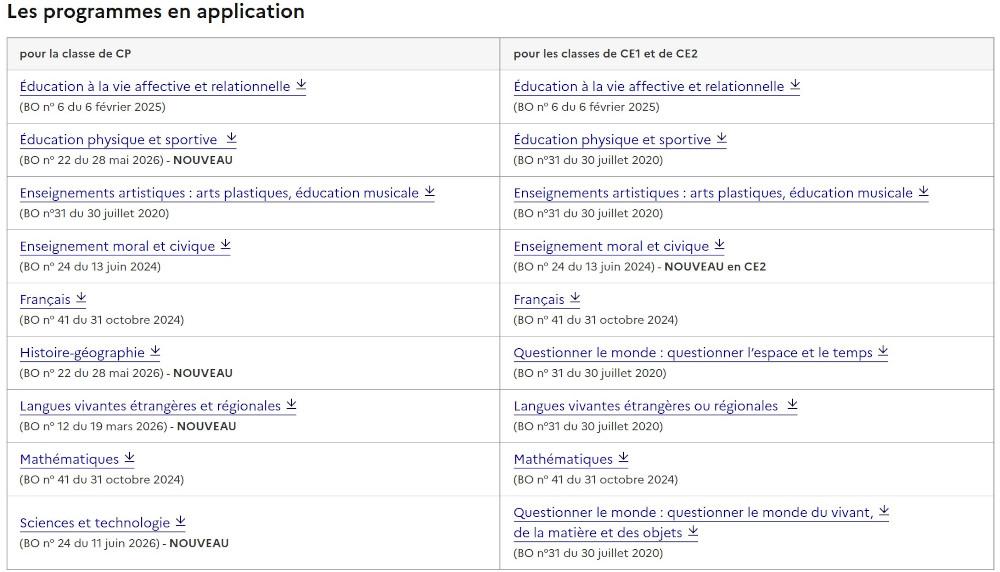
Task: Open CP Enseignement moral et civique link
Action: pyautogui.click(x=117, y=246)
